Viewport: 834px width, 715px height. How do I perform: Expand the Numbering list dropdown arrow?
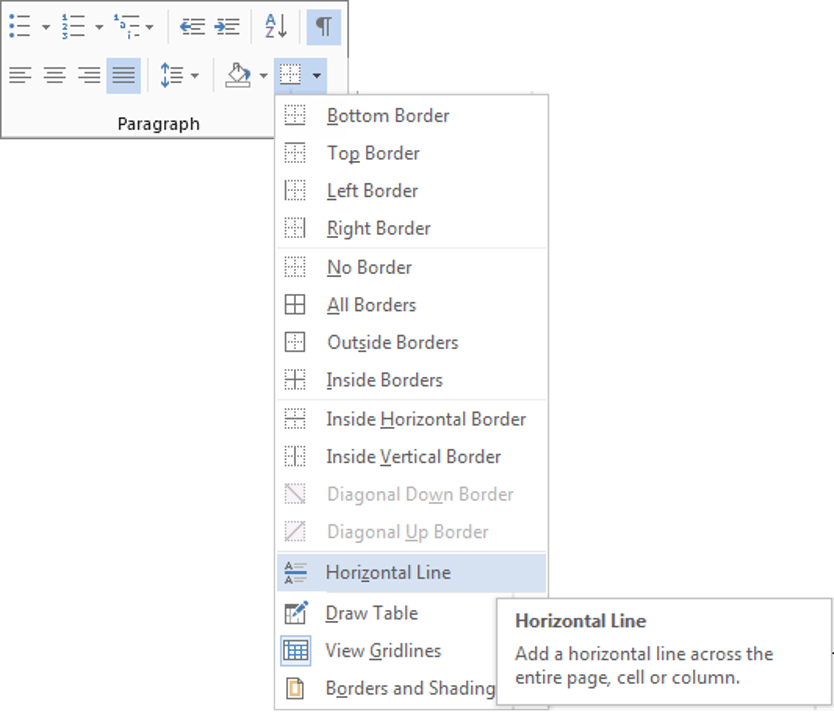[99, 27]
